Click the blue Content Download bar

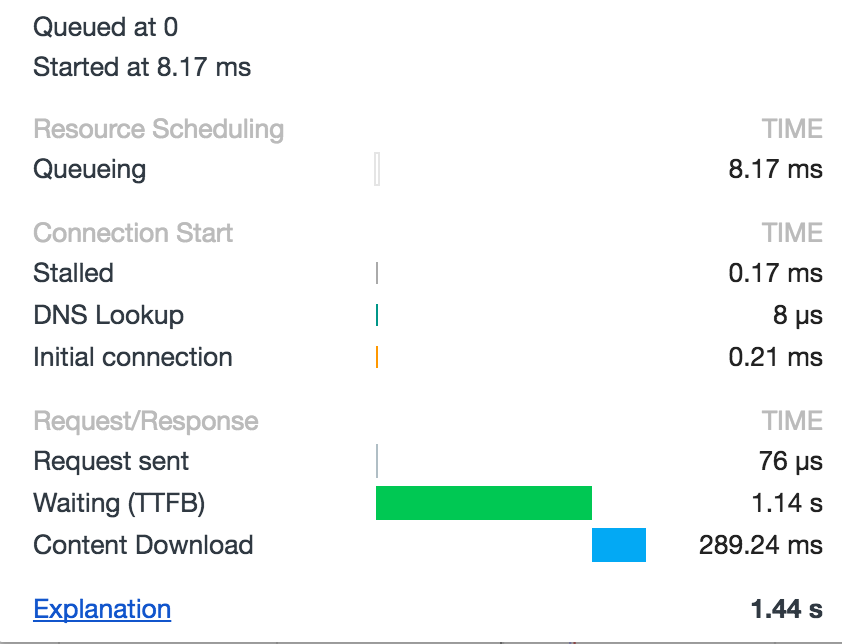619,545
